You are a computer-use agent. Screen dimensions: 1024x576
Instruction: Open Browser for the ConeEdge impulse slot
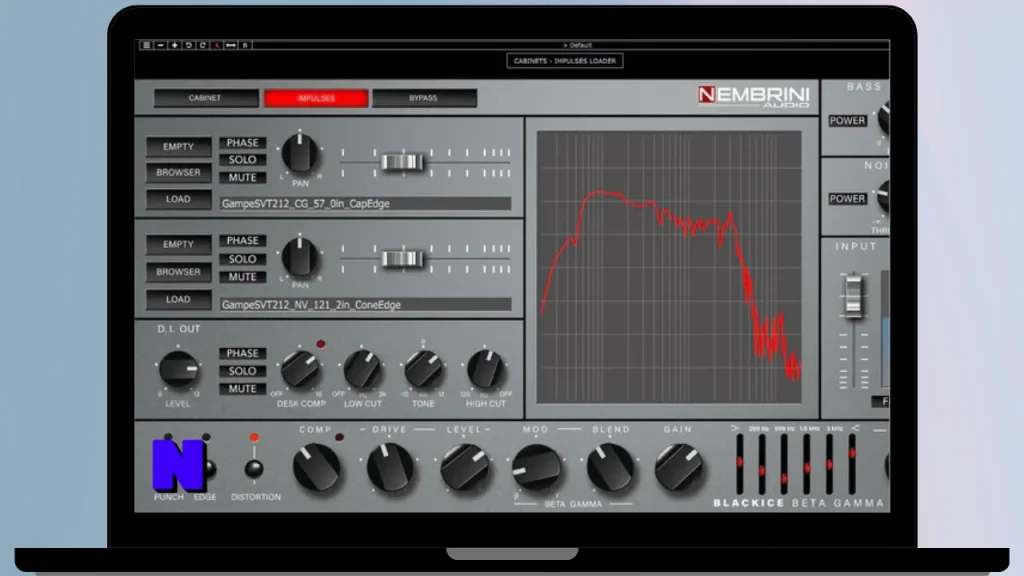(178, 271)
